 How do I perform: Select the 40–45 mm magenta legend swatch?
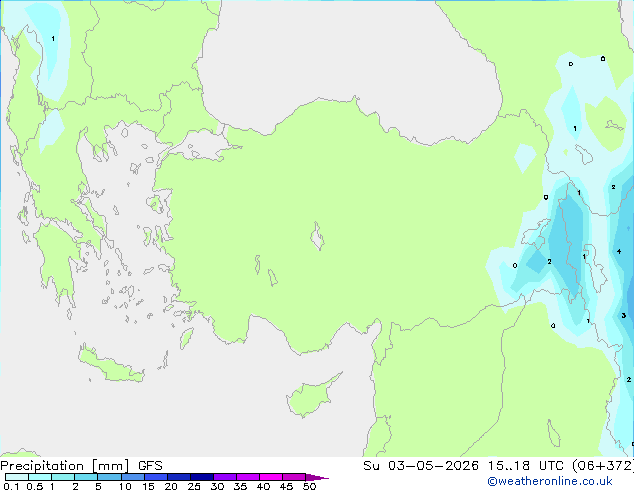coord(271,477)
